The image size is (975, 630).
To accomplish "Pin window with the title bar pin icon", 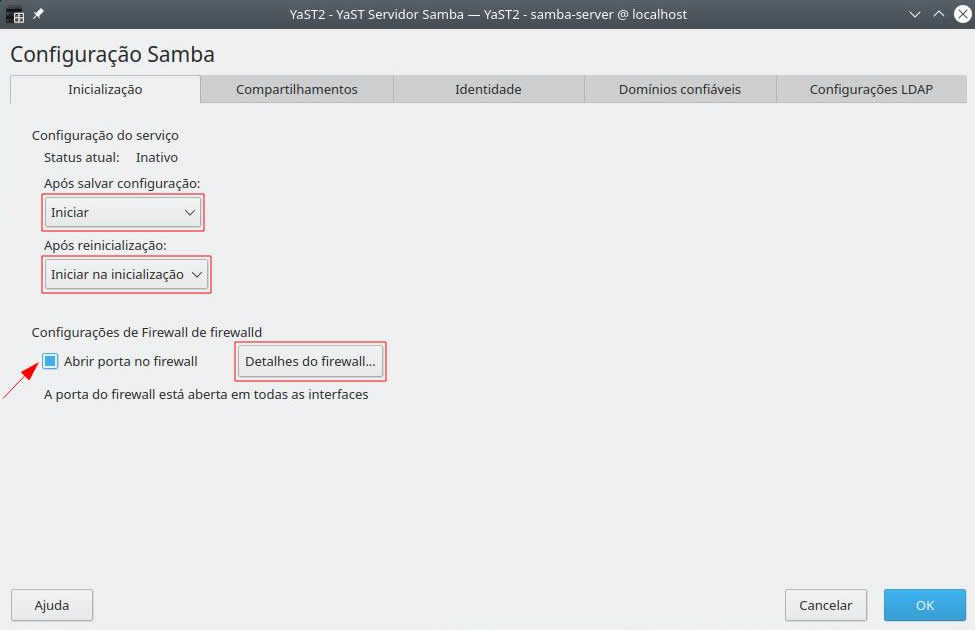I will (x=38, y=15).
